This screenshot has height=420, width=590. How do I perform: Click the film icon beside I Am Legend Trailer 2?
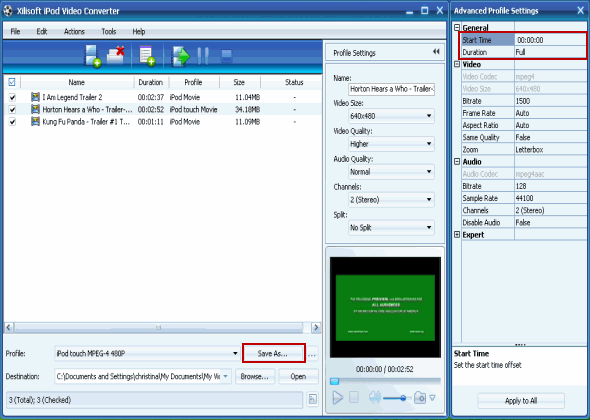click(35, 97)
